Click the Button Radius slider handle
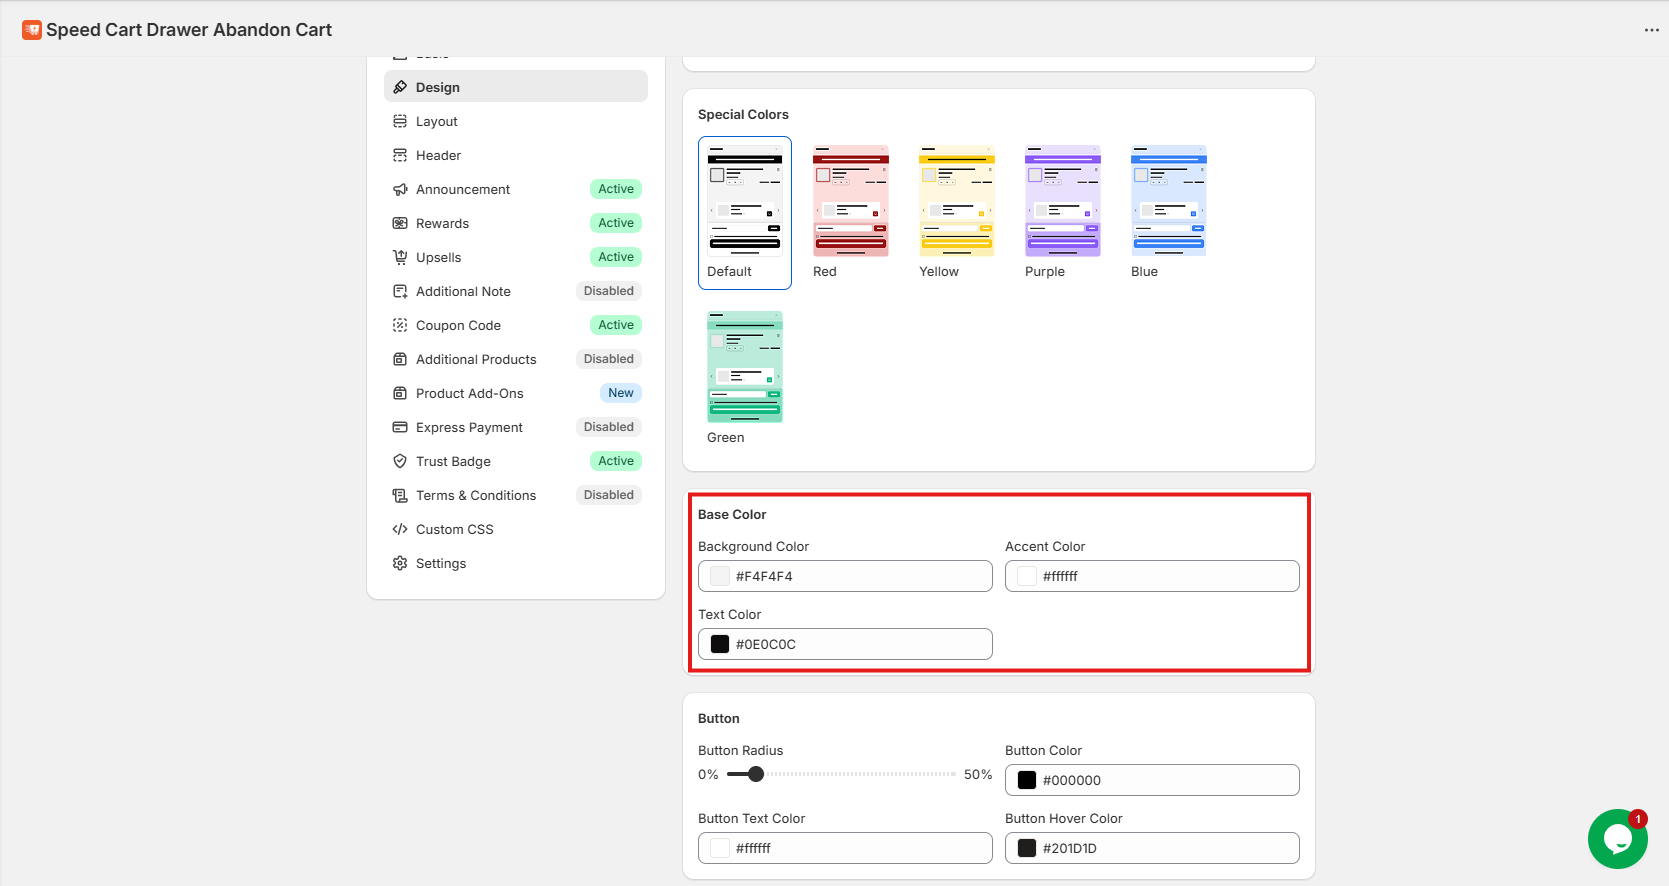Image resolution: width=1669 pixels, height=886 pixels. 756,774
